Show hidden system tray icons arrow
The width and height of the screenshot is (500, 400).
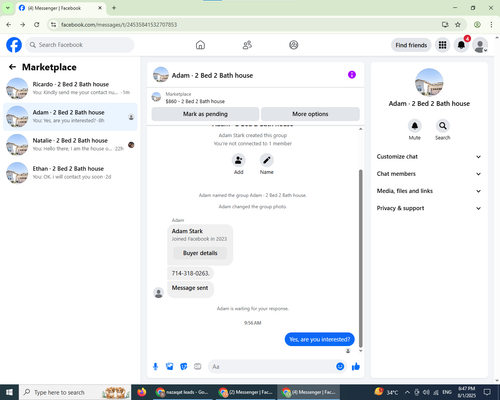(407, 392)
